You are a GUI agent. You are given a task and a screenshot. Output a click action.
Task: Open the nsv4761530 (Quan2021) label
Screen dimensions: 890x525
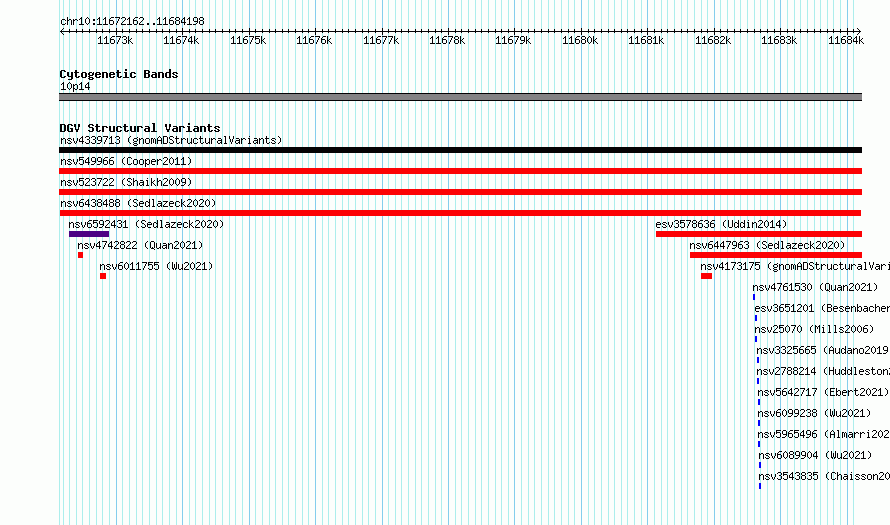pyautogui.click(x=815, y=287)
